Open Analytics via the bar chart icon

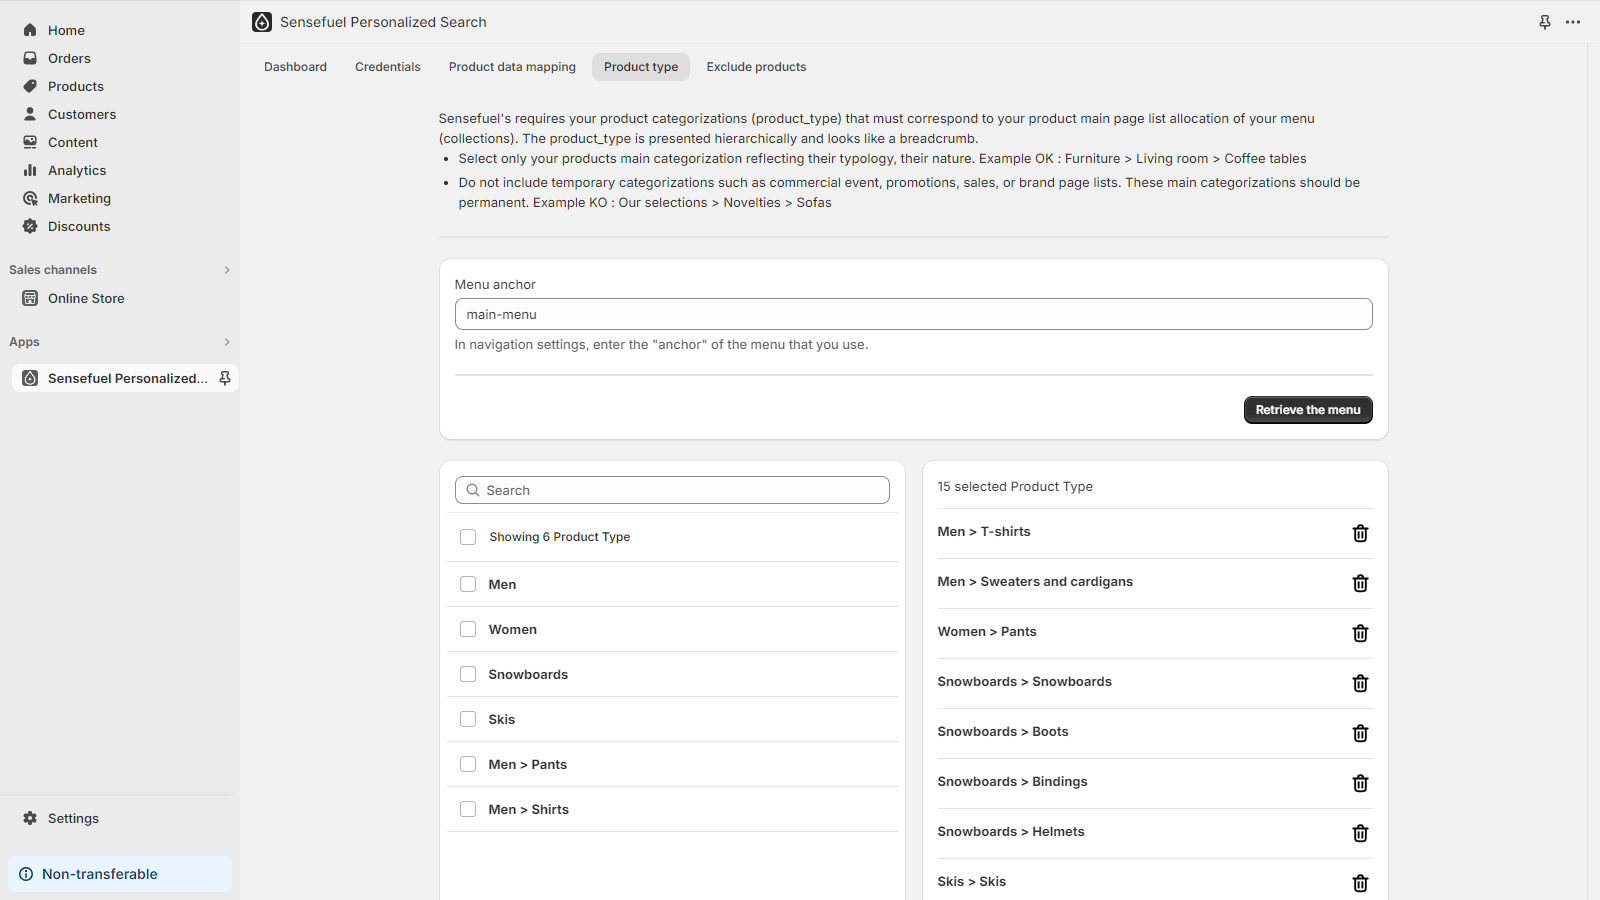30,170
